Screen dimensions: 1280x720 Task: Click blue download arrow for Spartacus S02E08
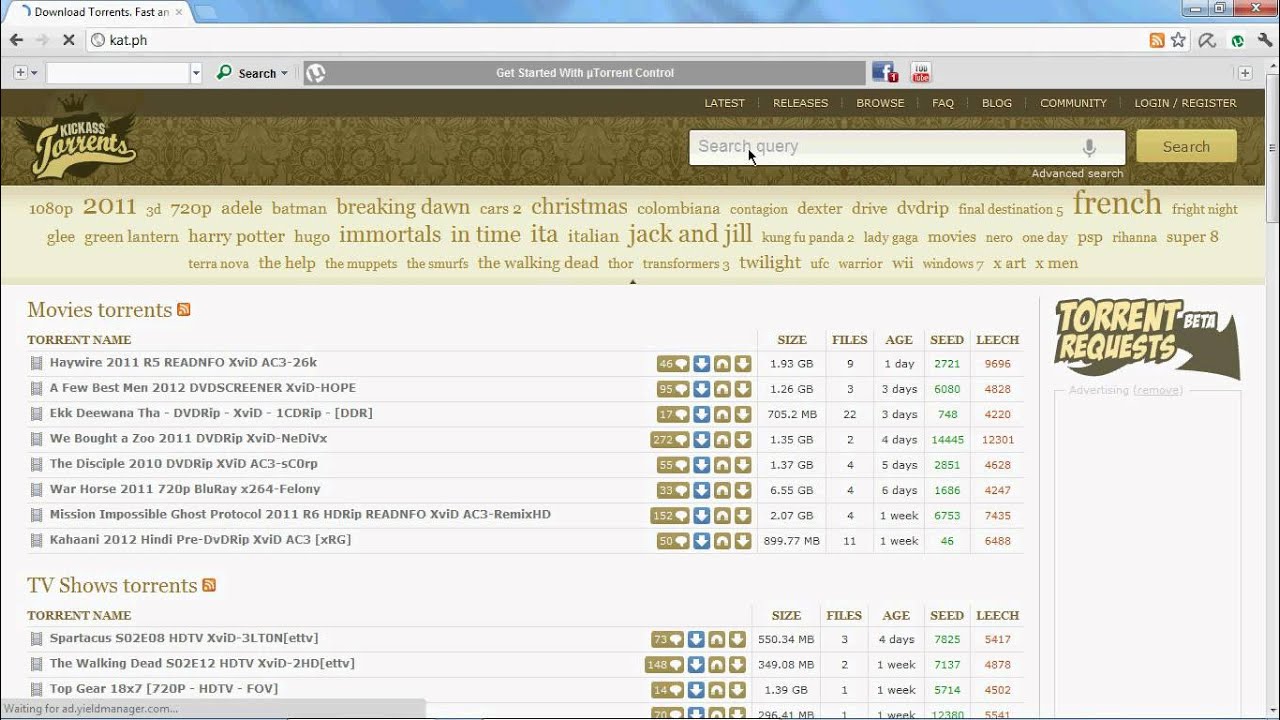696,639
